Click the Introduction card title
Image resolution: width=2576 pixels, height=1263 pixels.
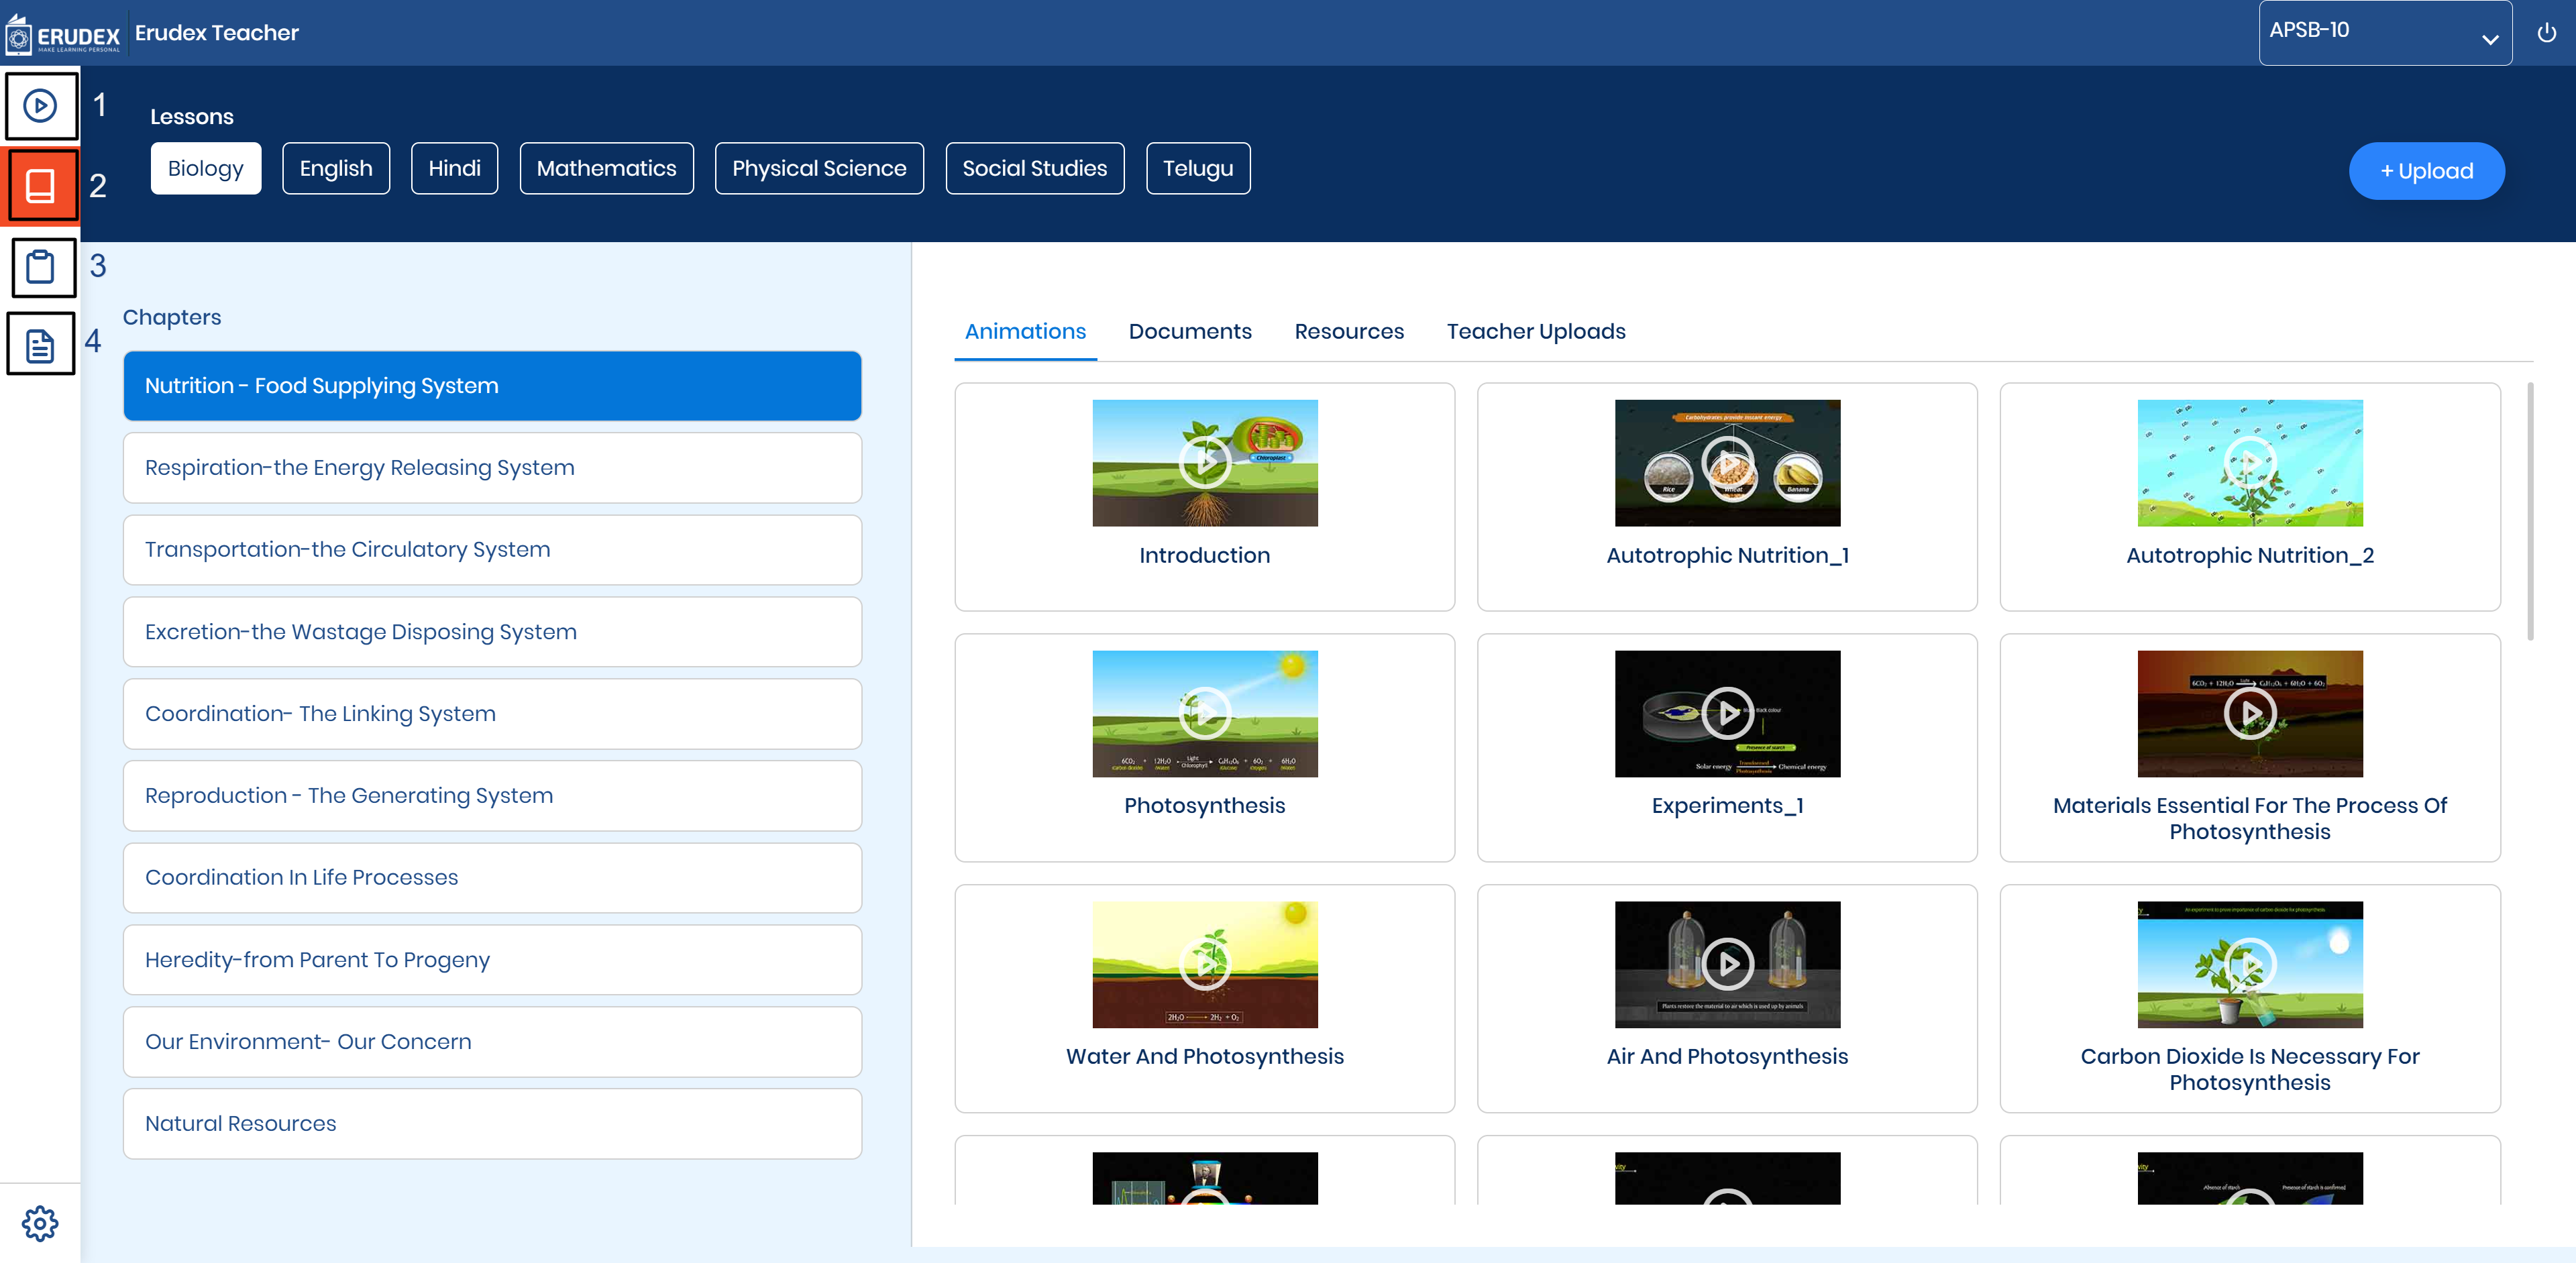(x=1204, y=555)
